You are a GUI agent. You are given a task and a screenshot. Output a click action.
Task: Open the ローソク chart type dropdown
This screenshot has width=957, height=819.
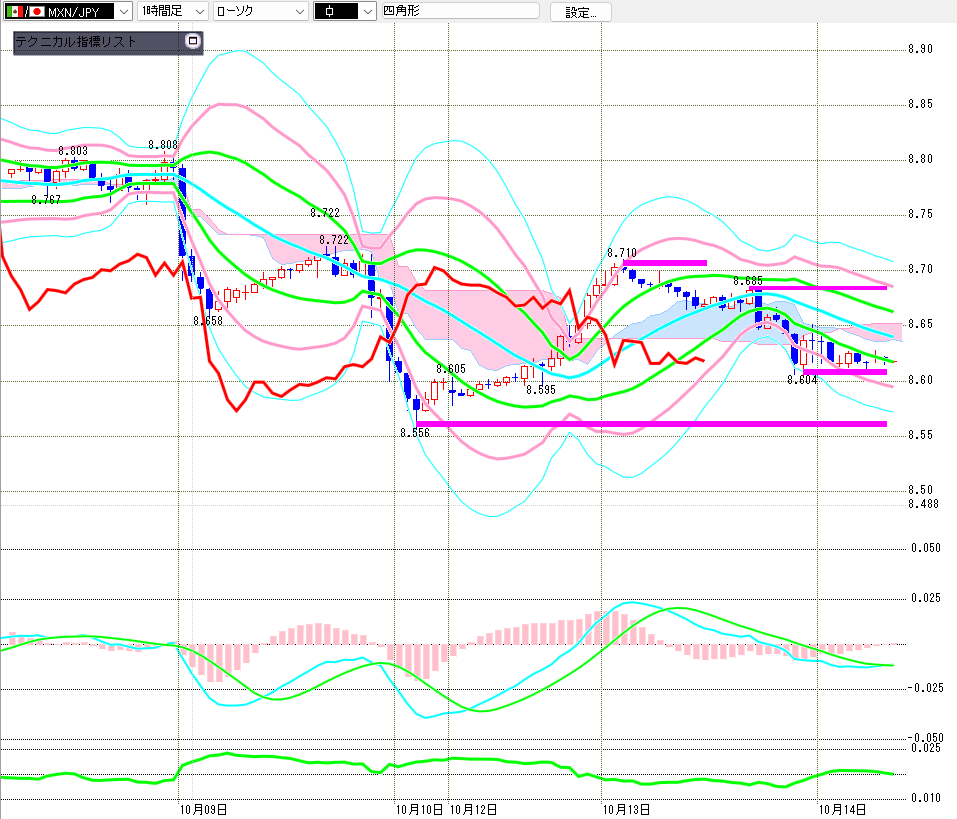tap(261, 12)
